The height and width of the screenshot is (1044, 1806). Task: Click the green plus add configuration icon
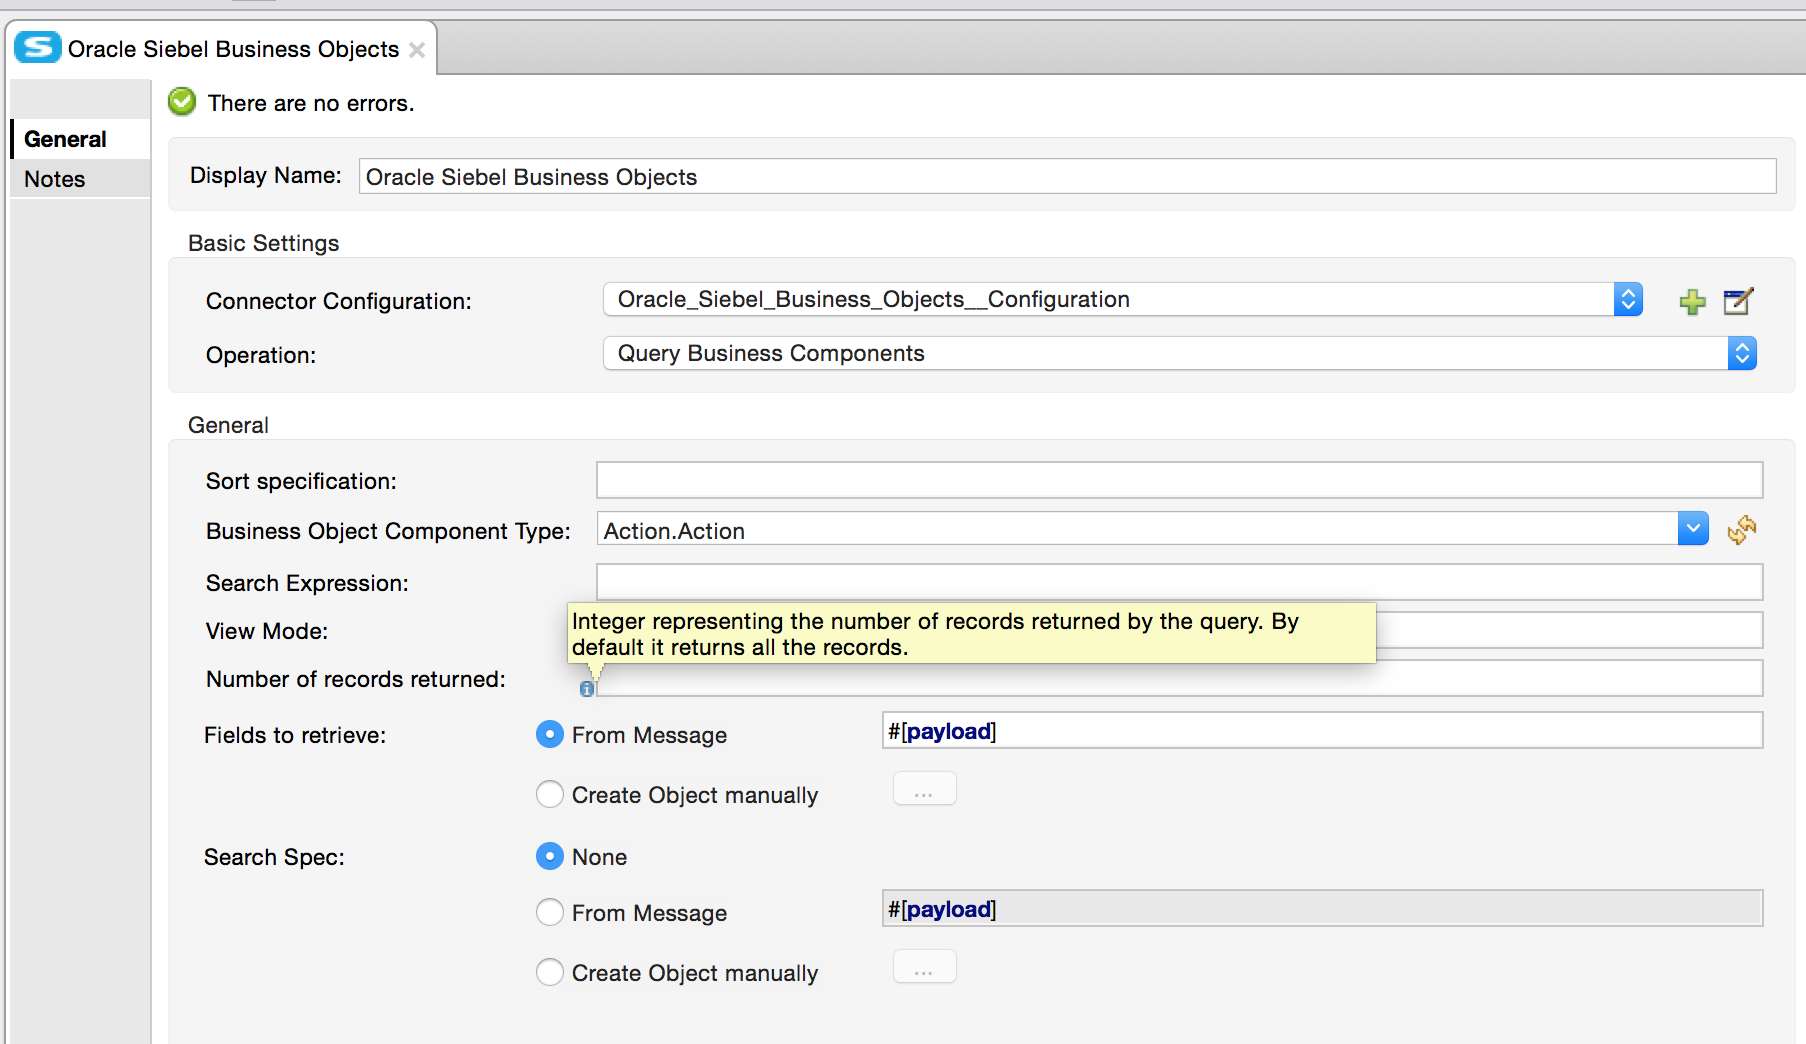1692,301
